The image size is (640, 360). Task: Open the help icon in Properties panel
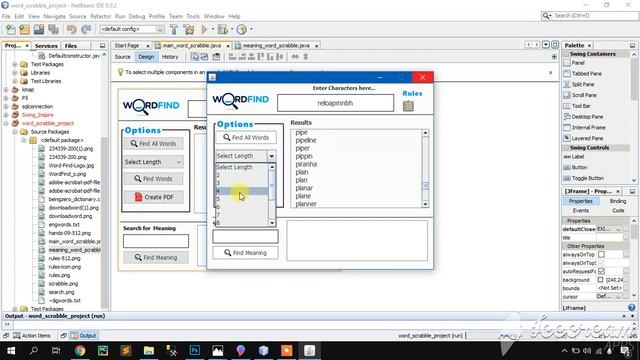pos(631,308)
